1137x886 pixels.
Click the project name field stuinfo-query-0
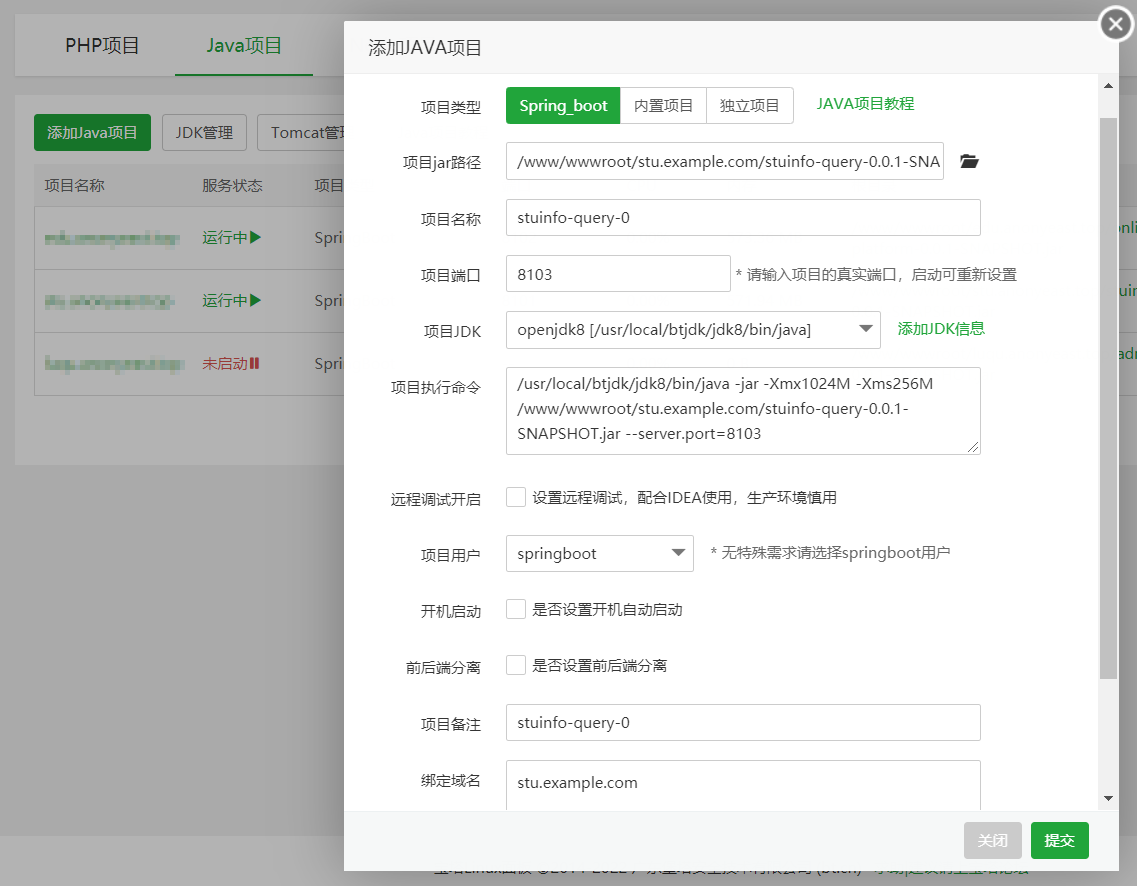tap(743, 218)
